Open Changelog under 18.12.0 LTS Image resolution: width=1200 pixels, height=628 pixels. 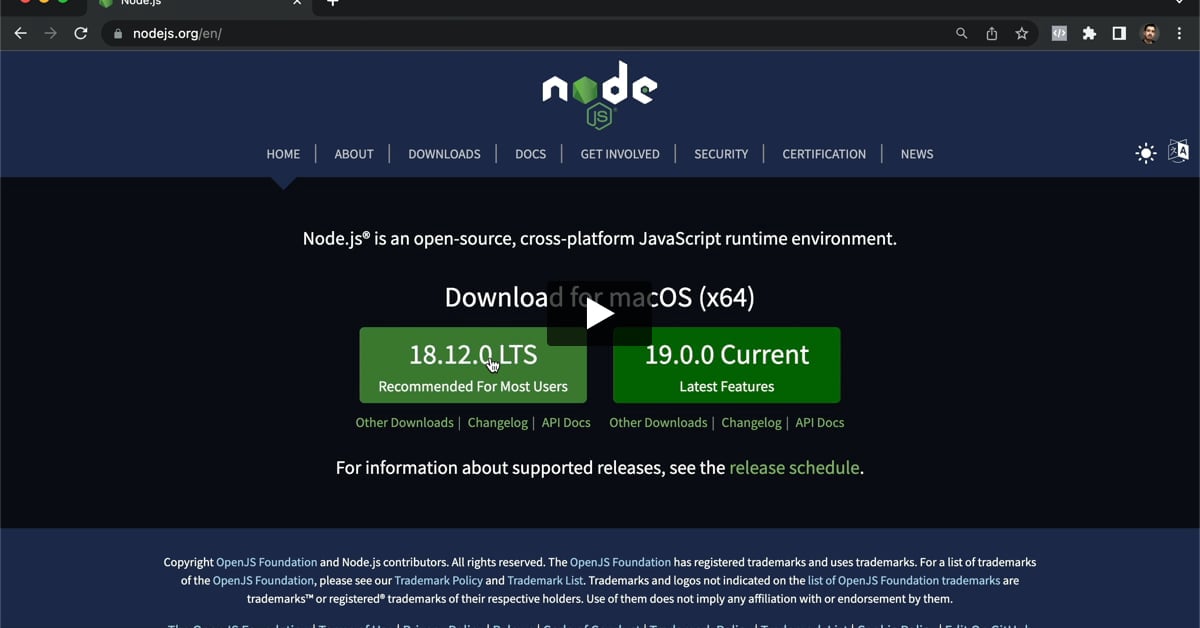click(x=498, y=423)
